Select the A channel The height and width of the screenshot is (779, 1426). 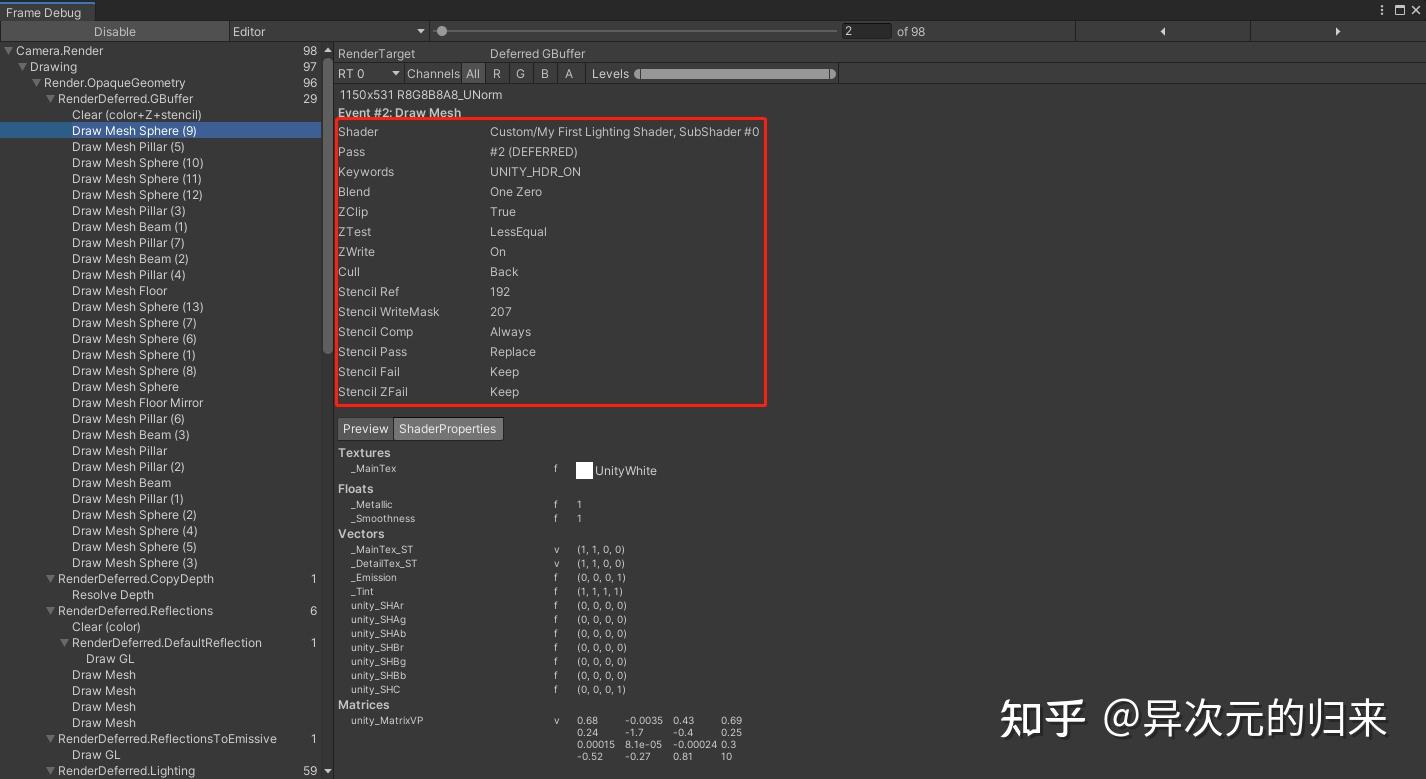[x=569, y=73]
